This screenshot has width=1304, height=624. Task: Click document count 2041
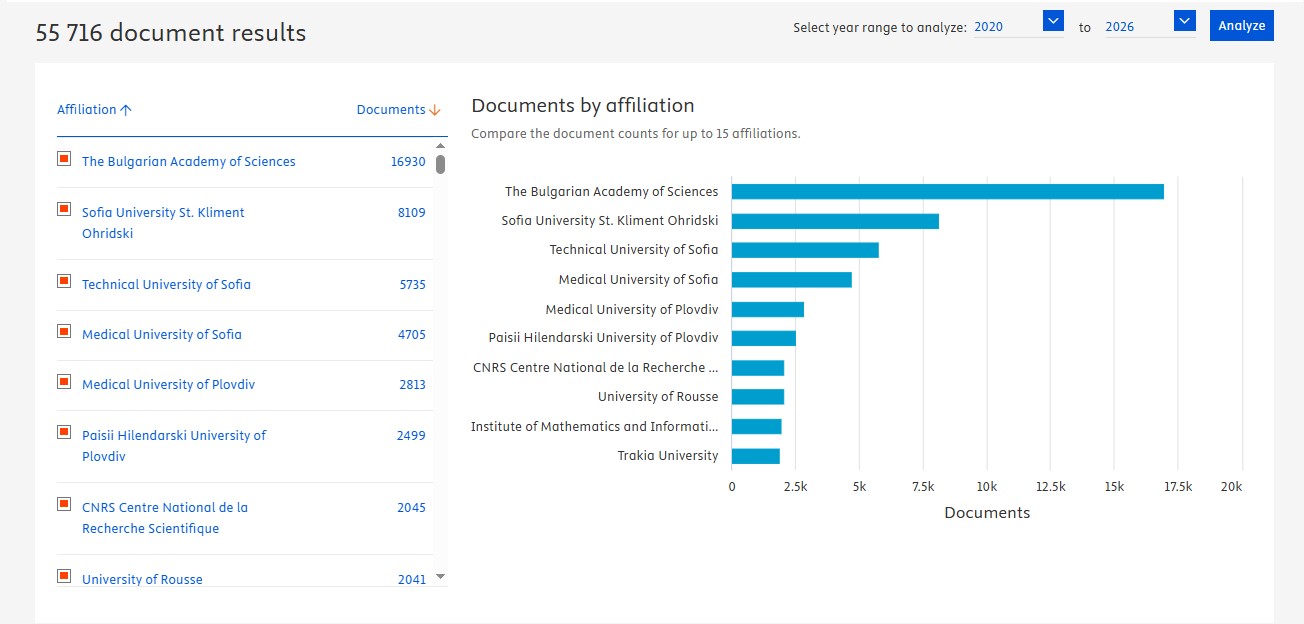click(411, 579)
